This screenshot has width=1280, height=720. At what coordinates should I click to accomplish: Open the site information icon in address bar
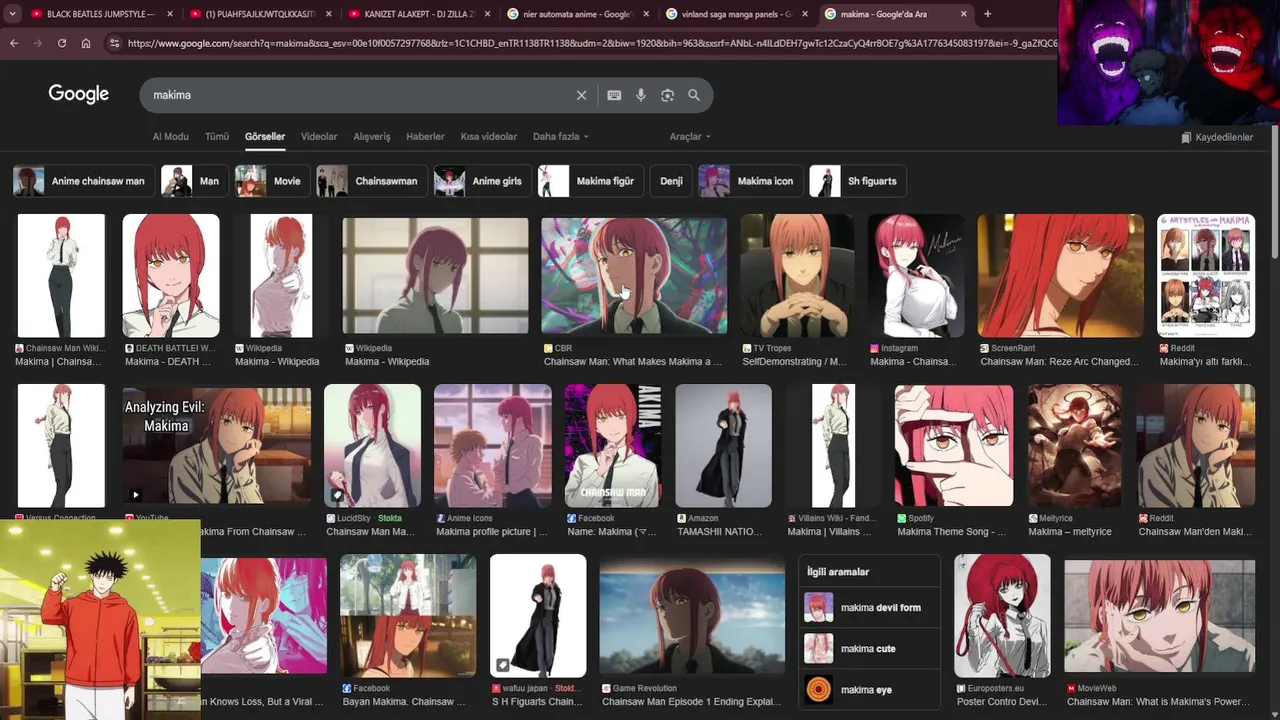coord(114,43)
